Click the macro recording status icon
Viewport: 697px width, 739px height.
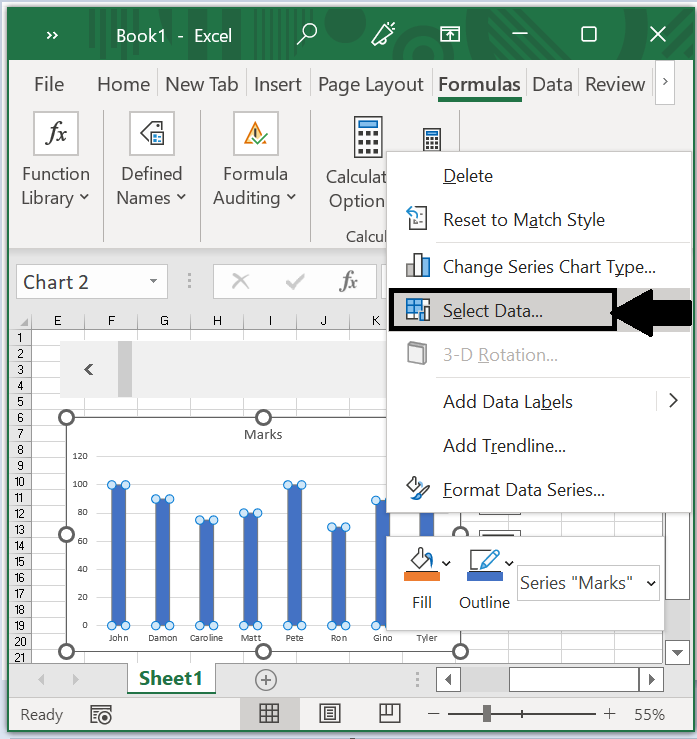[101, 714]
